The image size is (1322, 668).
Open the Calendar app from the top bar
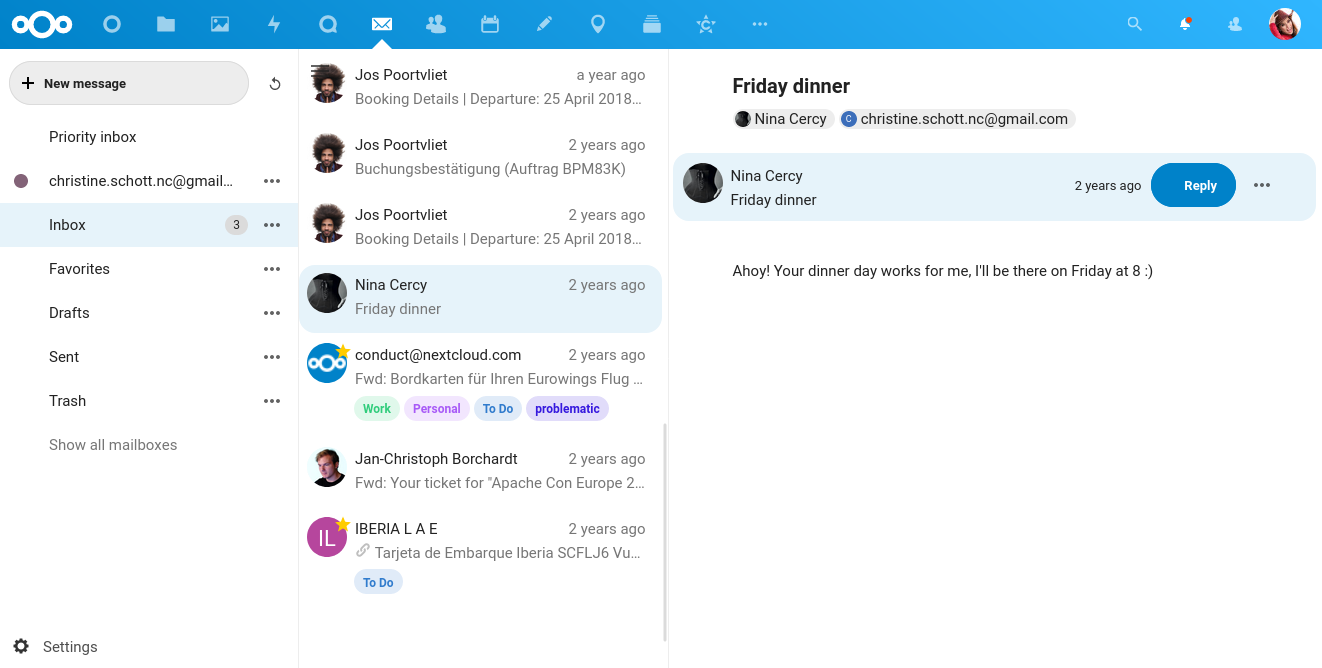click(x=490, y=23)
